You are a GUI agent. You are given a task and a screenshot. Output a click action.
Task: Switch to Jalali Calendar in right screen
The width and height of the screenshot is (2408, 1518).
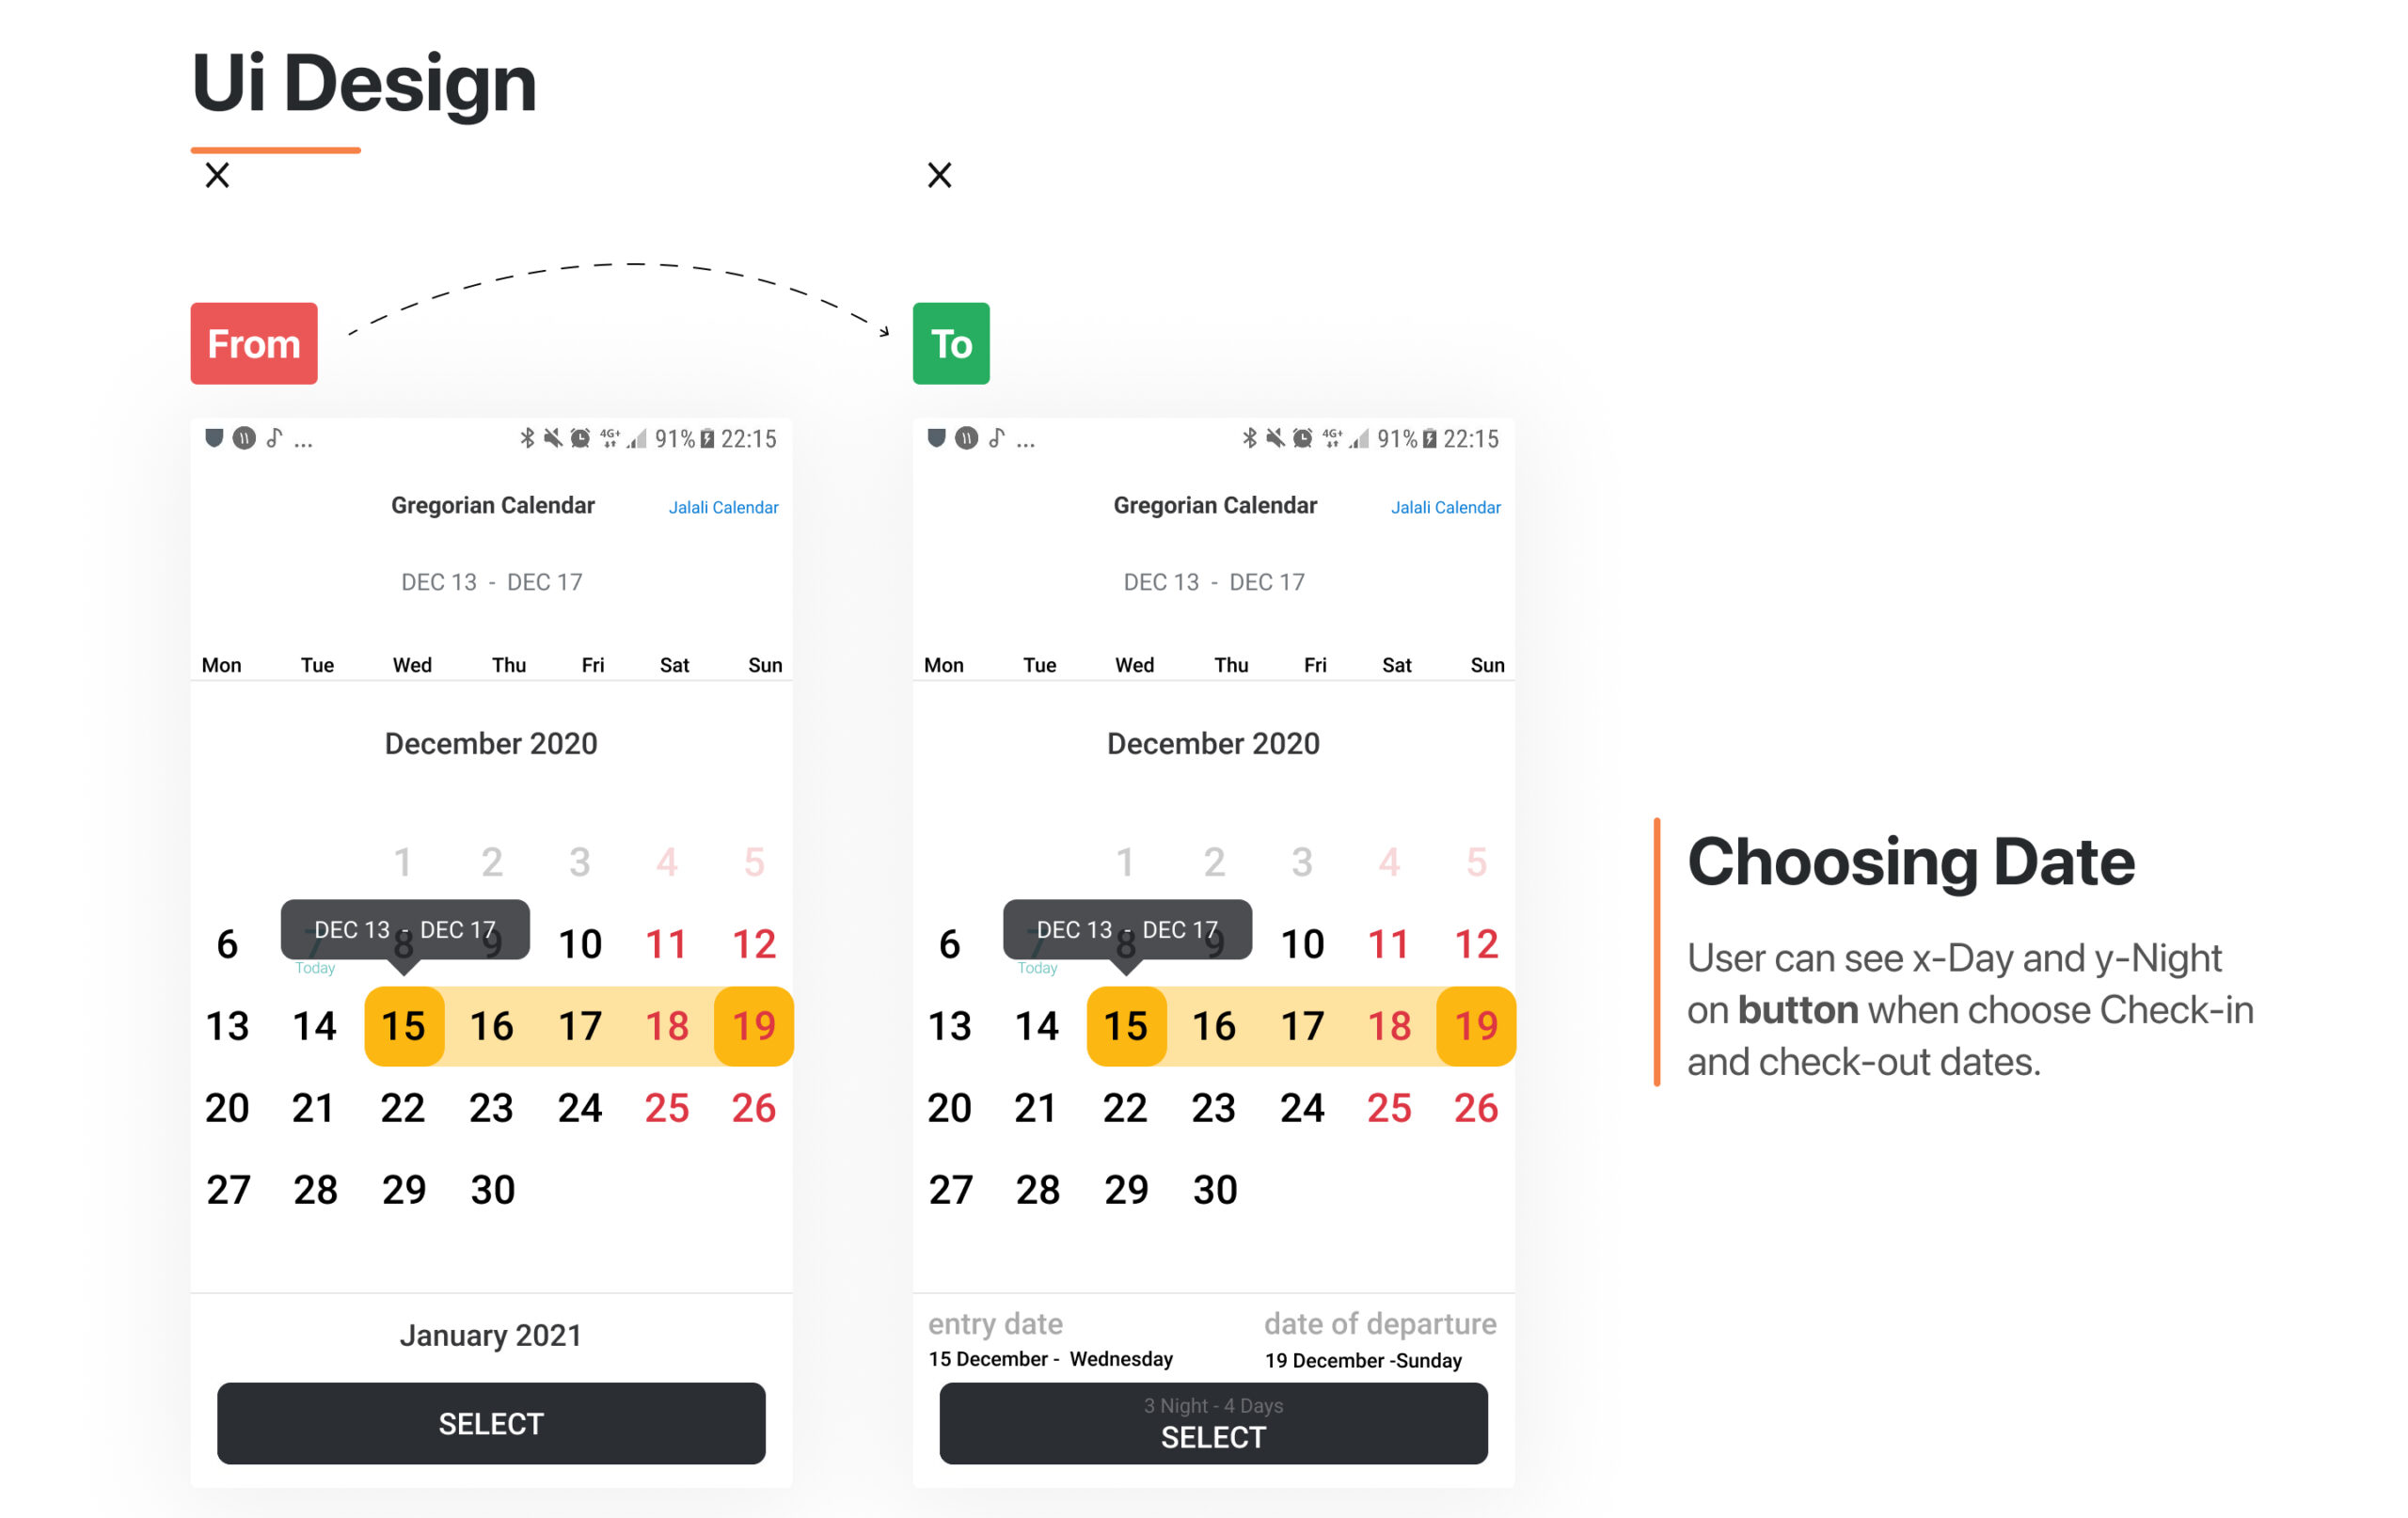1445,507
